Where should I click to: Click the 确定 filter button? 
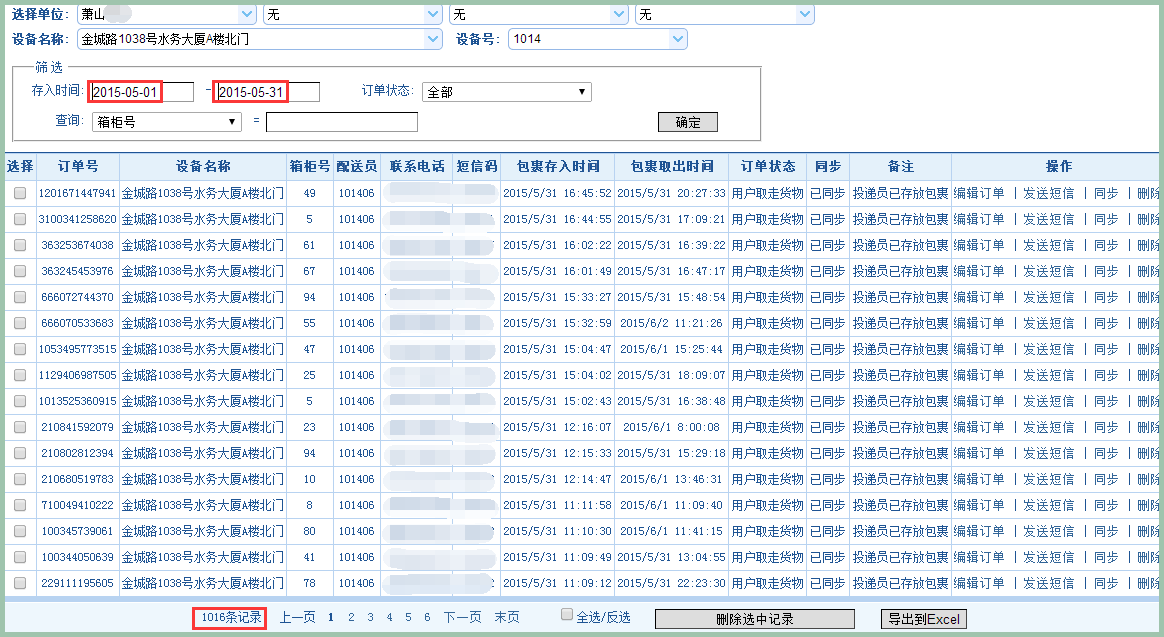click(687, 122)
